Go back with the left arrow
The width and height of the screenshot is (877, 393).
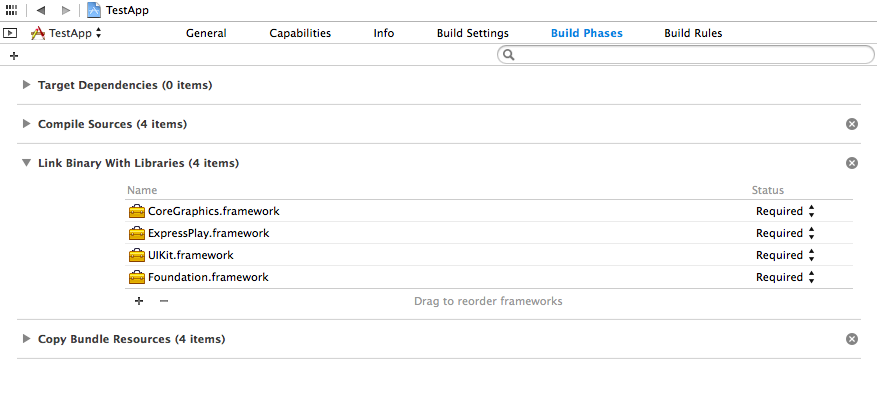[x=40, y=10]
